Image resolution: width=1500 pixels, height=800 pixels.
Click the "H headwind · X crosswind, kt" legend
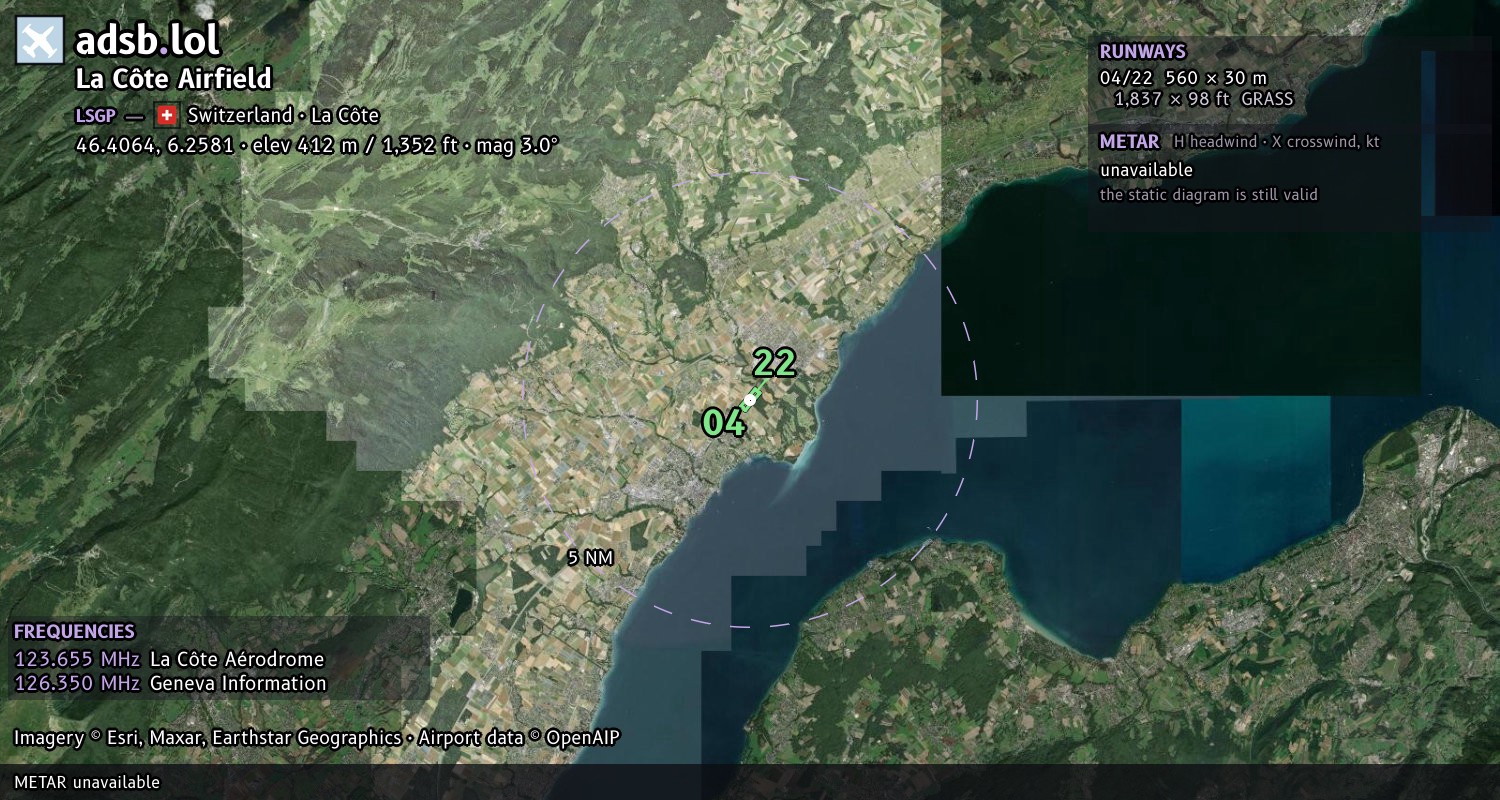click(x=1276, y=142)
